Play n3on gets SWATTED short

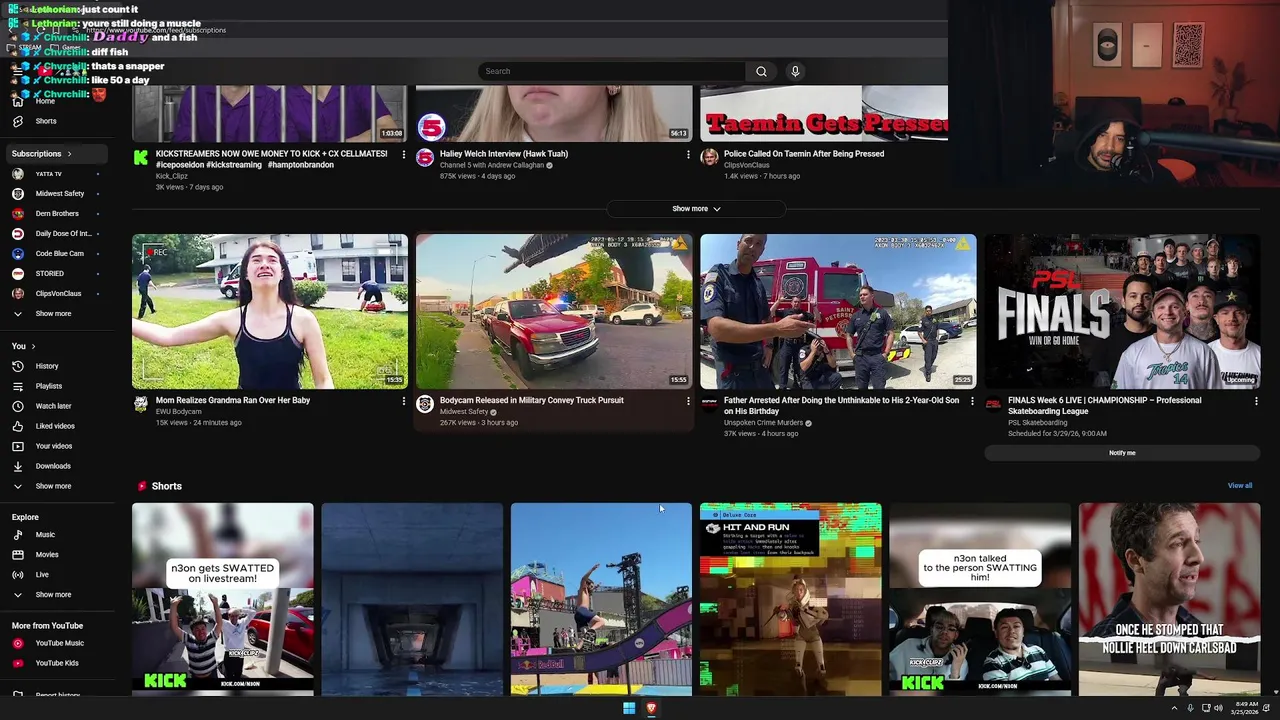coord(222,599)
